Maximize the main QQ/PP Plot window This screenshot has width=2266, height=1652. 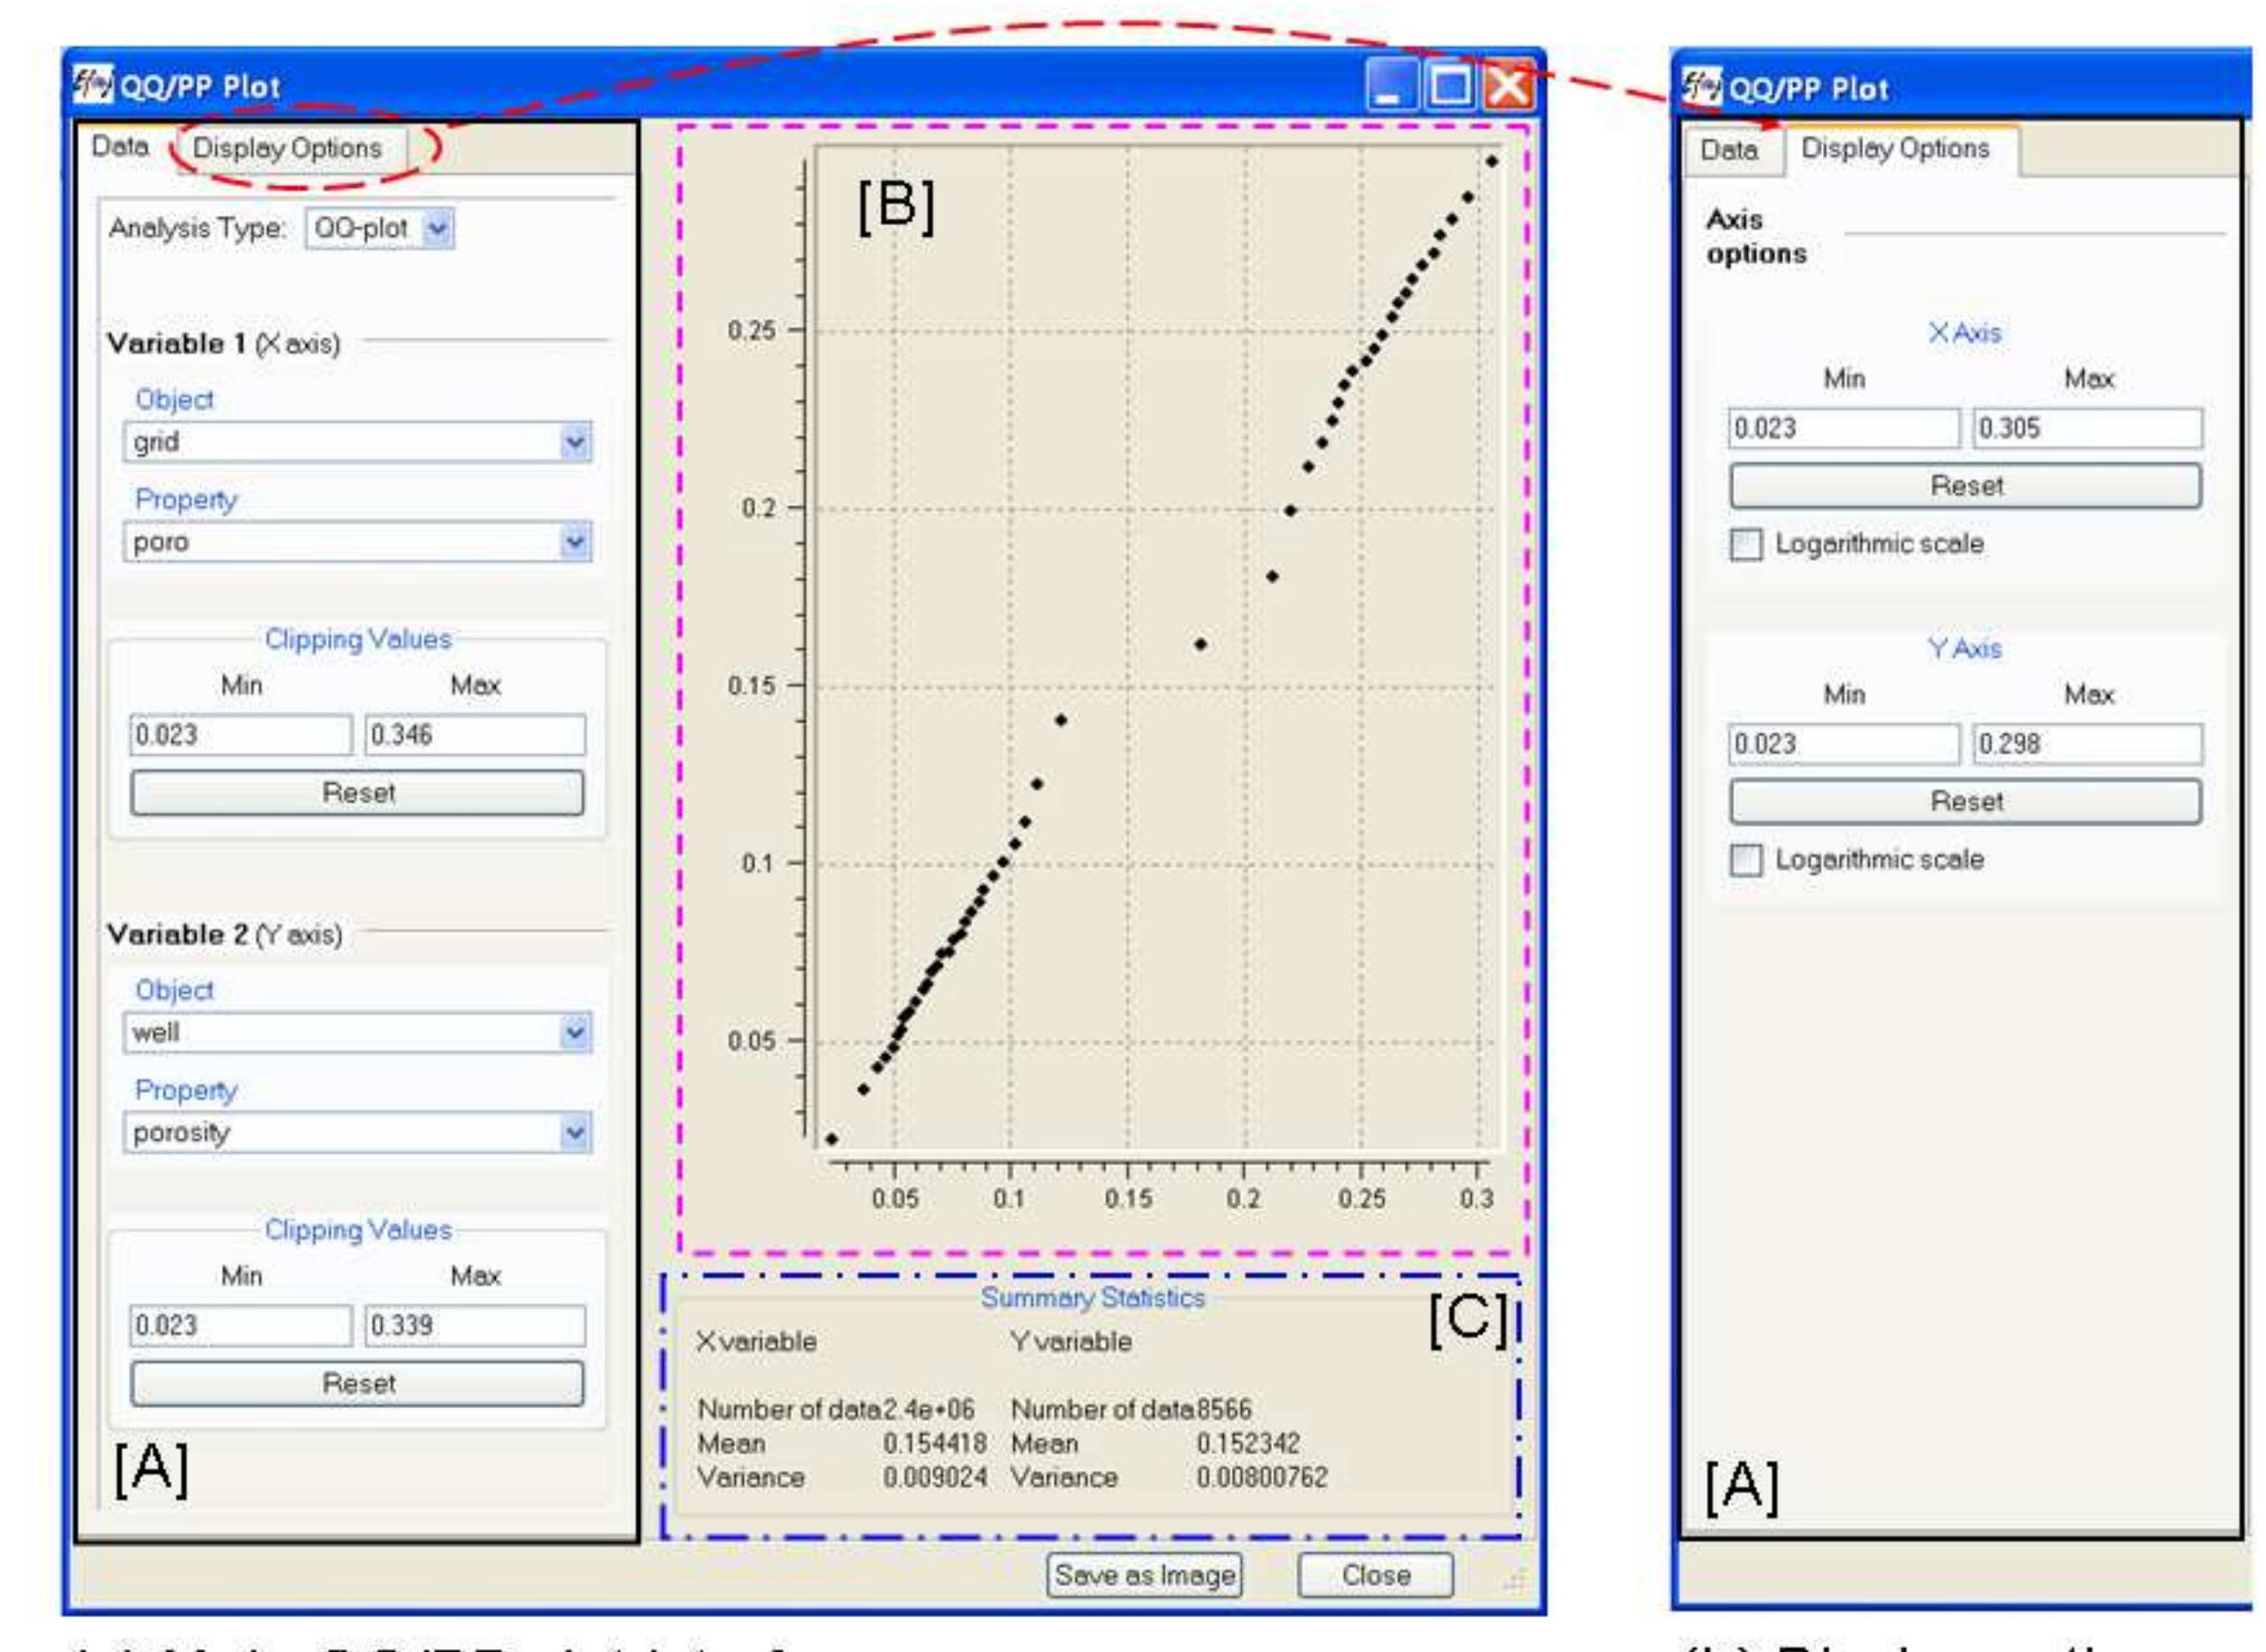[x=1450, y=85]
